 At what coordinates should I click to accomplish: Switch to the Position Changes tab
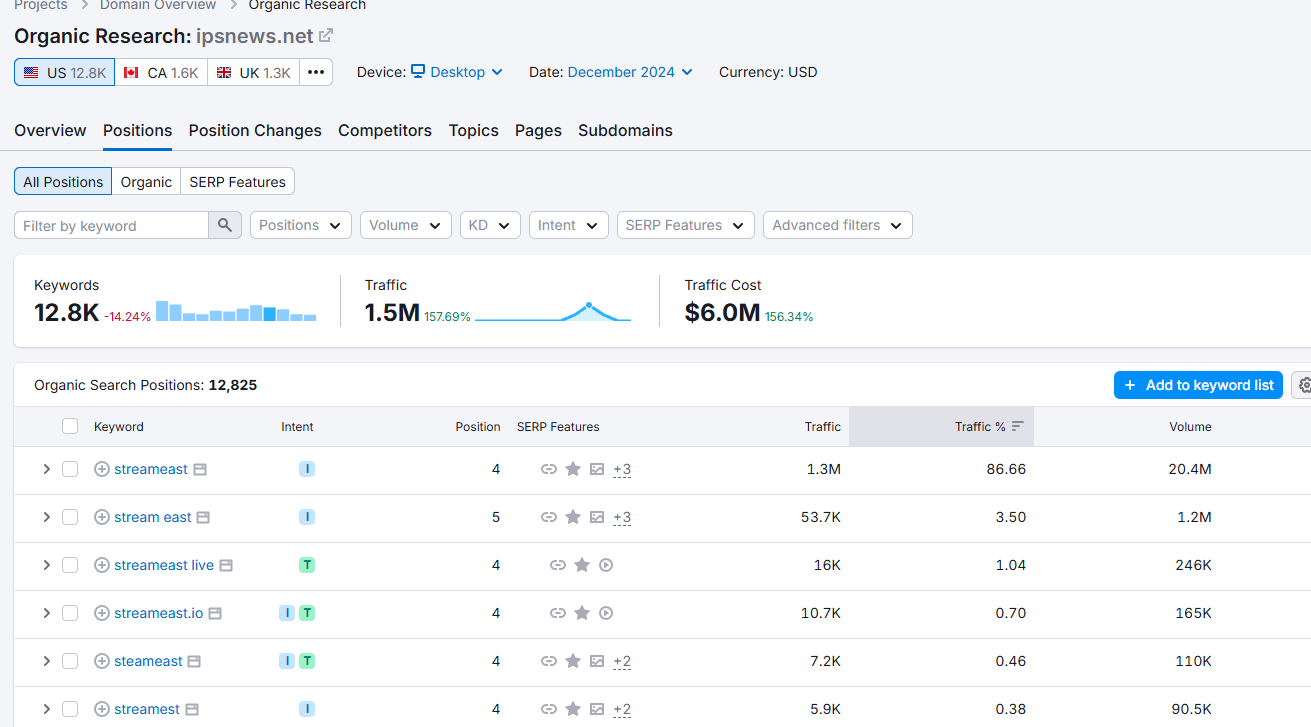255,130
